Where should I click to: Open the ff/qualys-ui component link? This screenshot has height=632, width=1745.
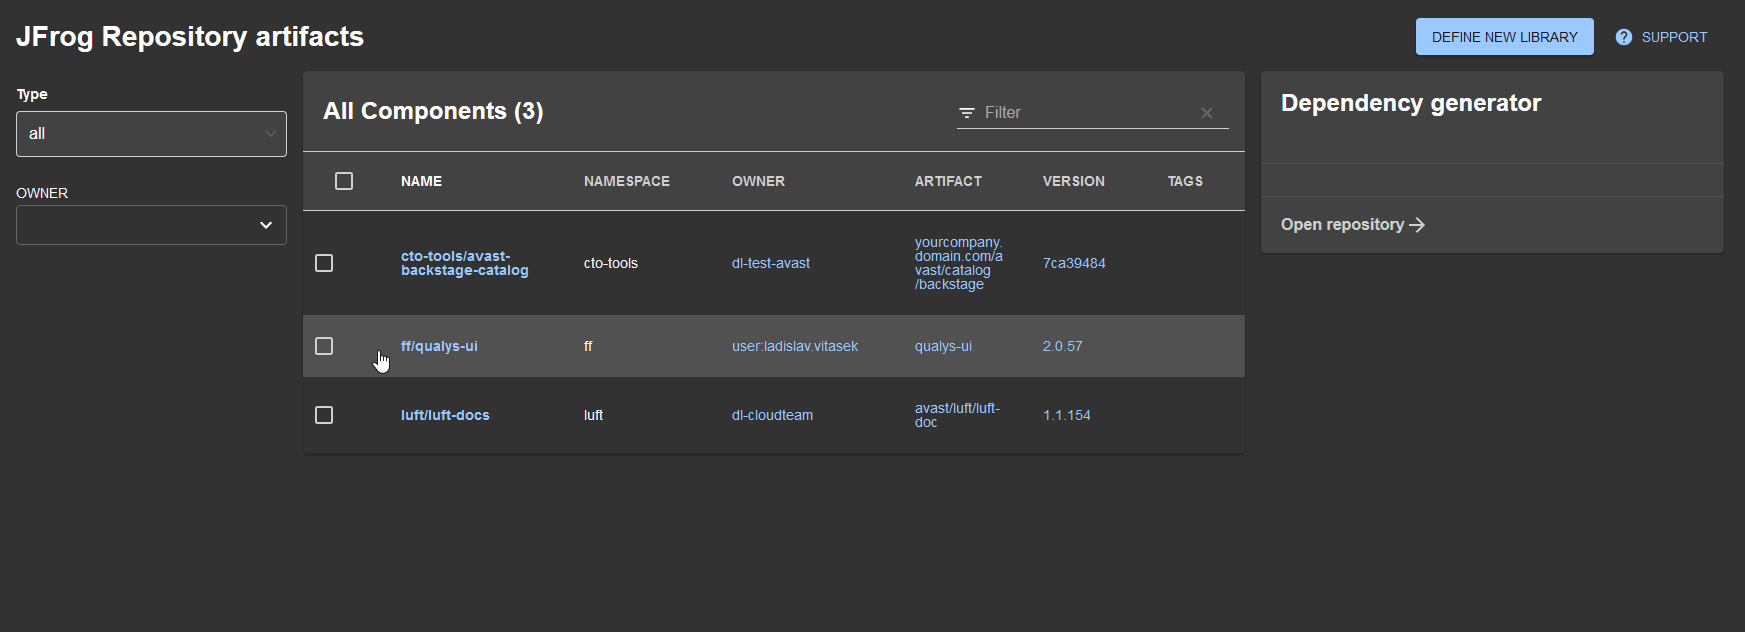pyautogui.click(x=439, y=346)
